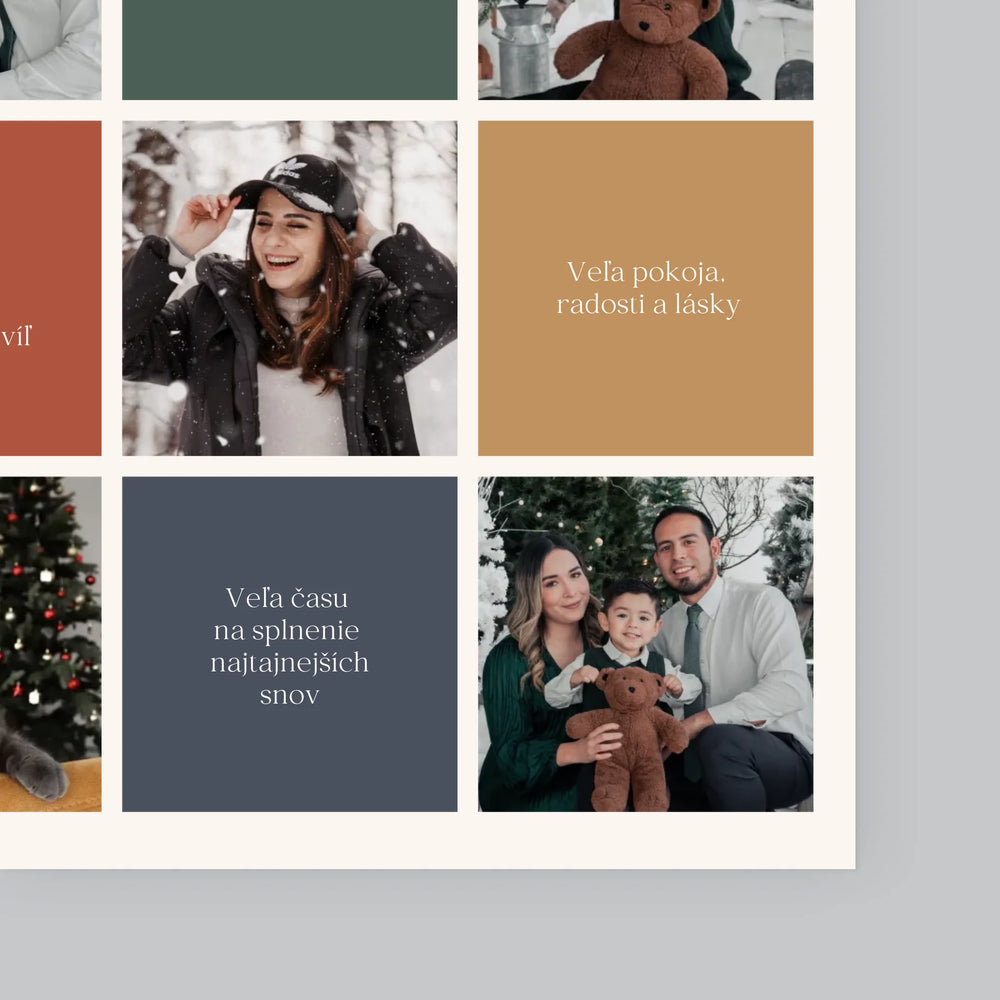Click the cream poster bottom border

point(427,840)
